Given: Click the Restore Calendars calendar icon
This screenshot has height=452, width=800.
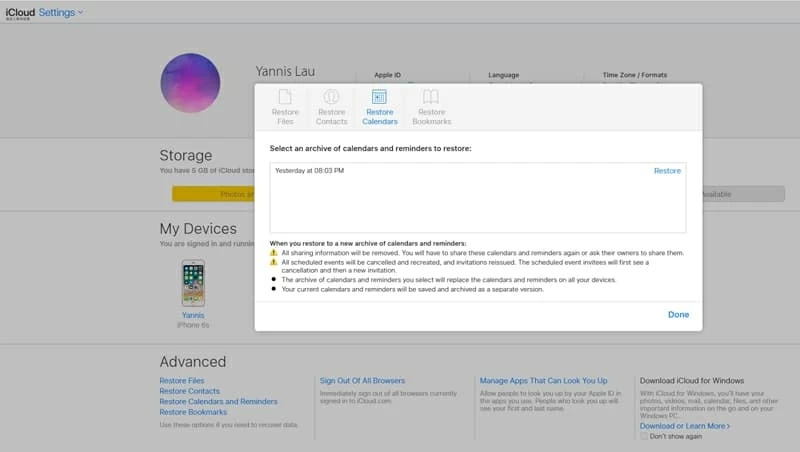Looking at the screenshot, I should (x=380, y=97).
